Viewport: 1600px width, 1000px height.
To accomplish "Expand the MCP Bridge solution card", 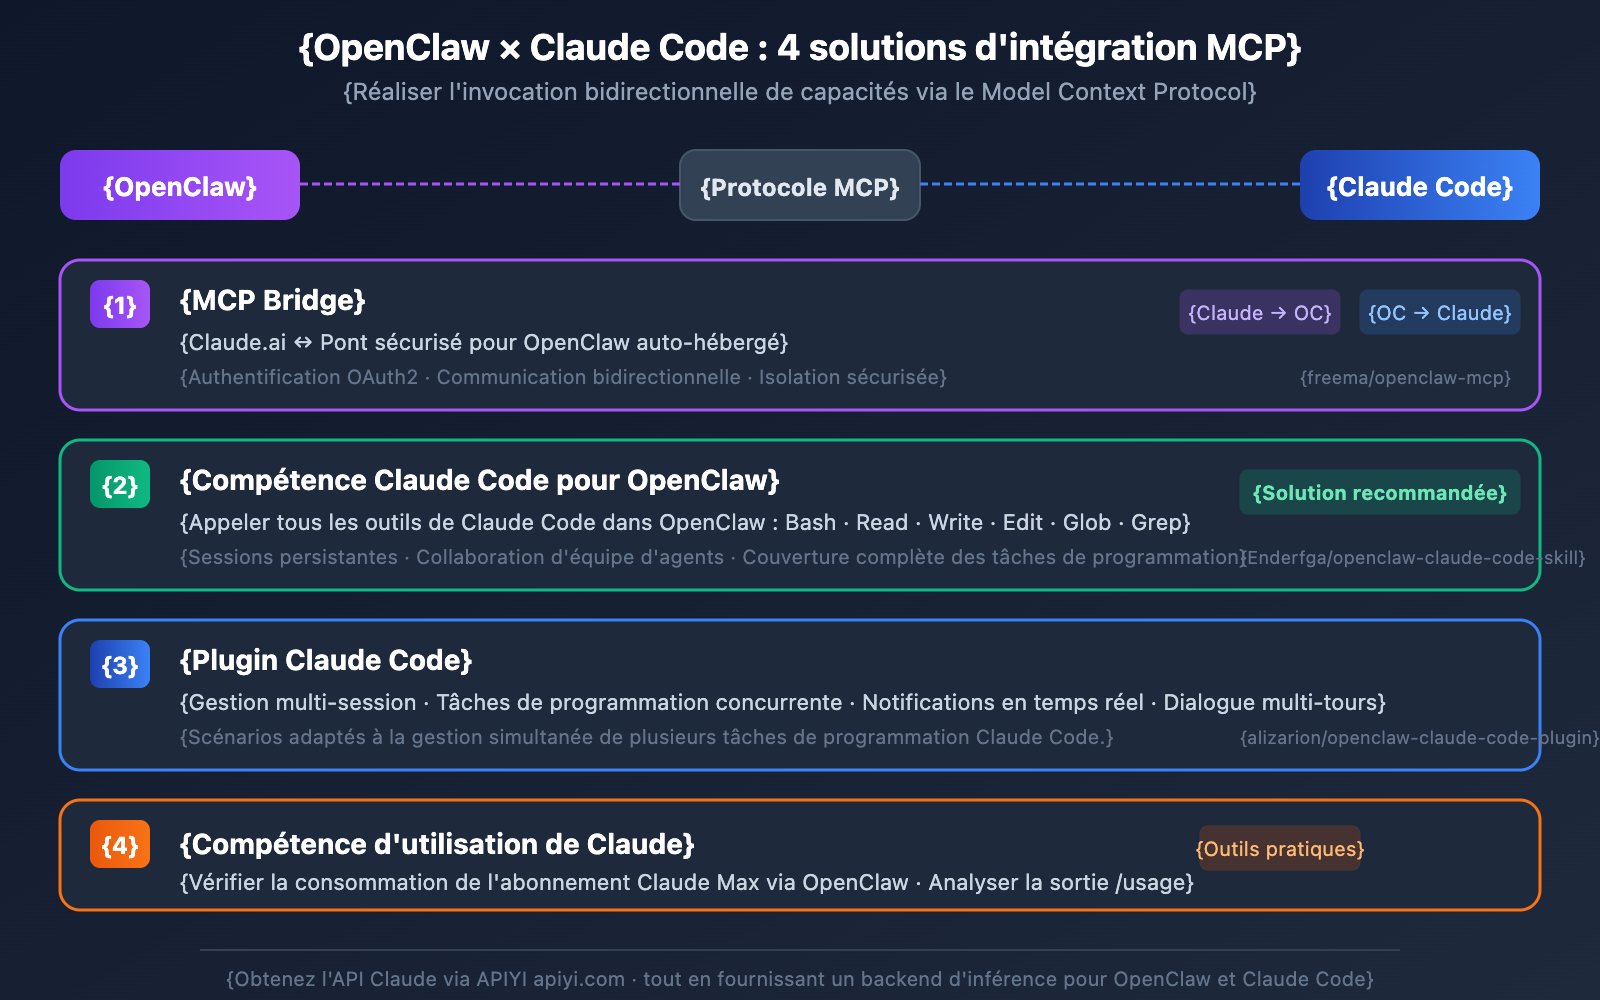I will [x=800, y=335].
